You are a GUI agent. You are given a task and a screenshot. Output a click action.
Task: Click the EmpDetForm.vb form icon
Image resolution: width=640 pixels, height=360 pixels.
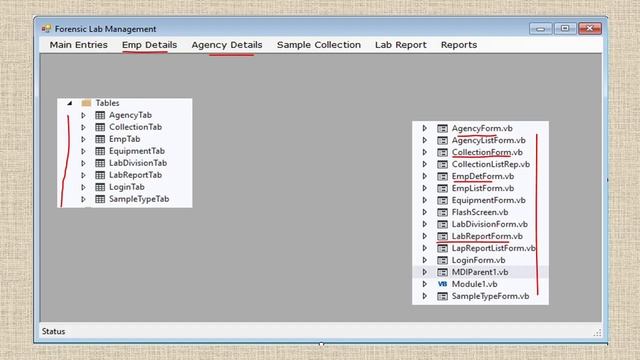click(x=442, y=176)
